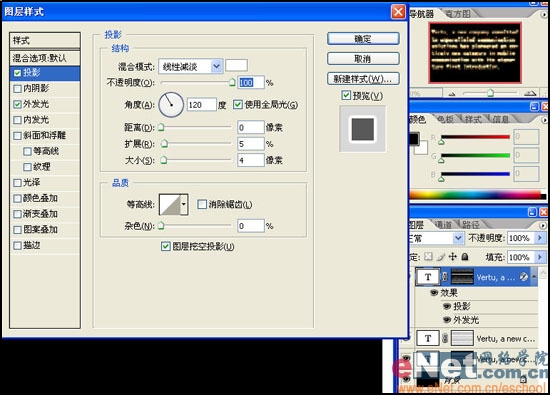Image resolution: width=550 pixels, height=395 pixels.
Task: Click the foreground color black square
Action: tap(414, 139)
